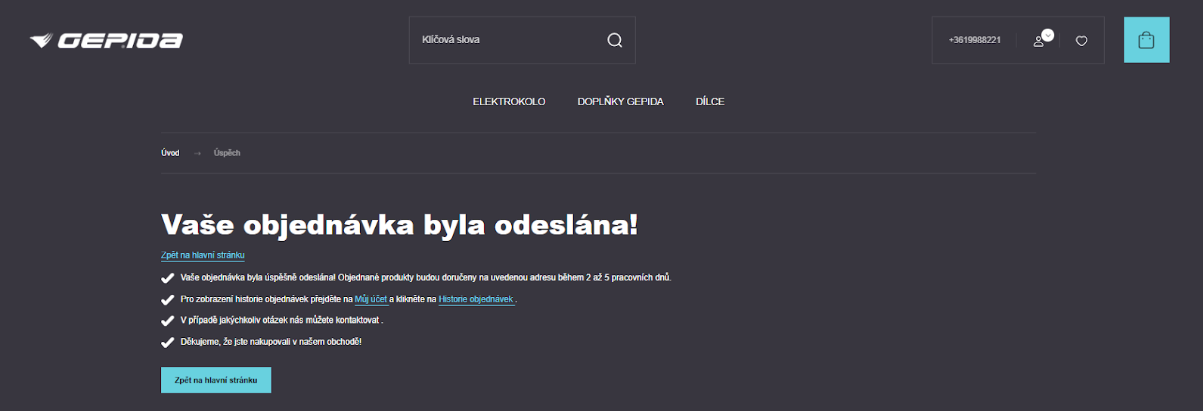The height and width of the screenshot is (411, 1203).
Task: Open the ELEKTROKOLO menu
Action: tap(509, 102)
